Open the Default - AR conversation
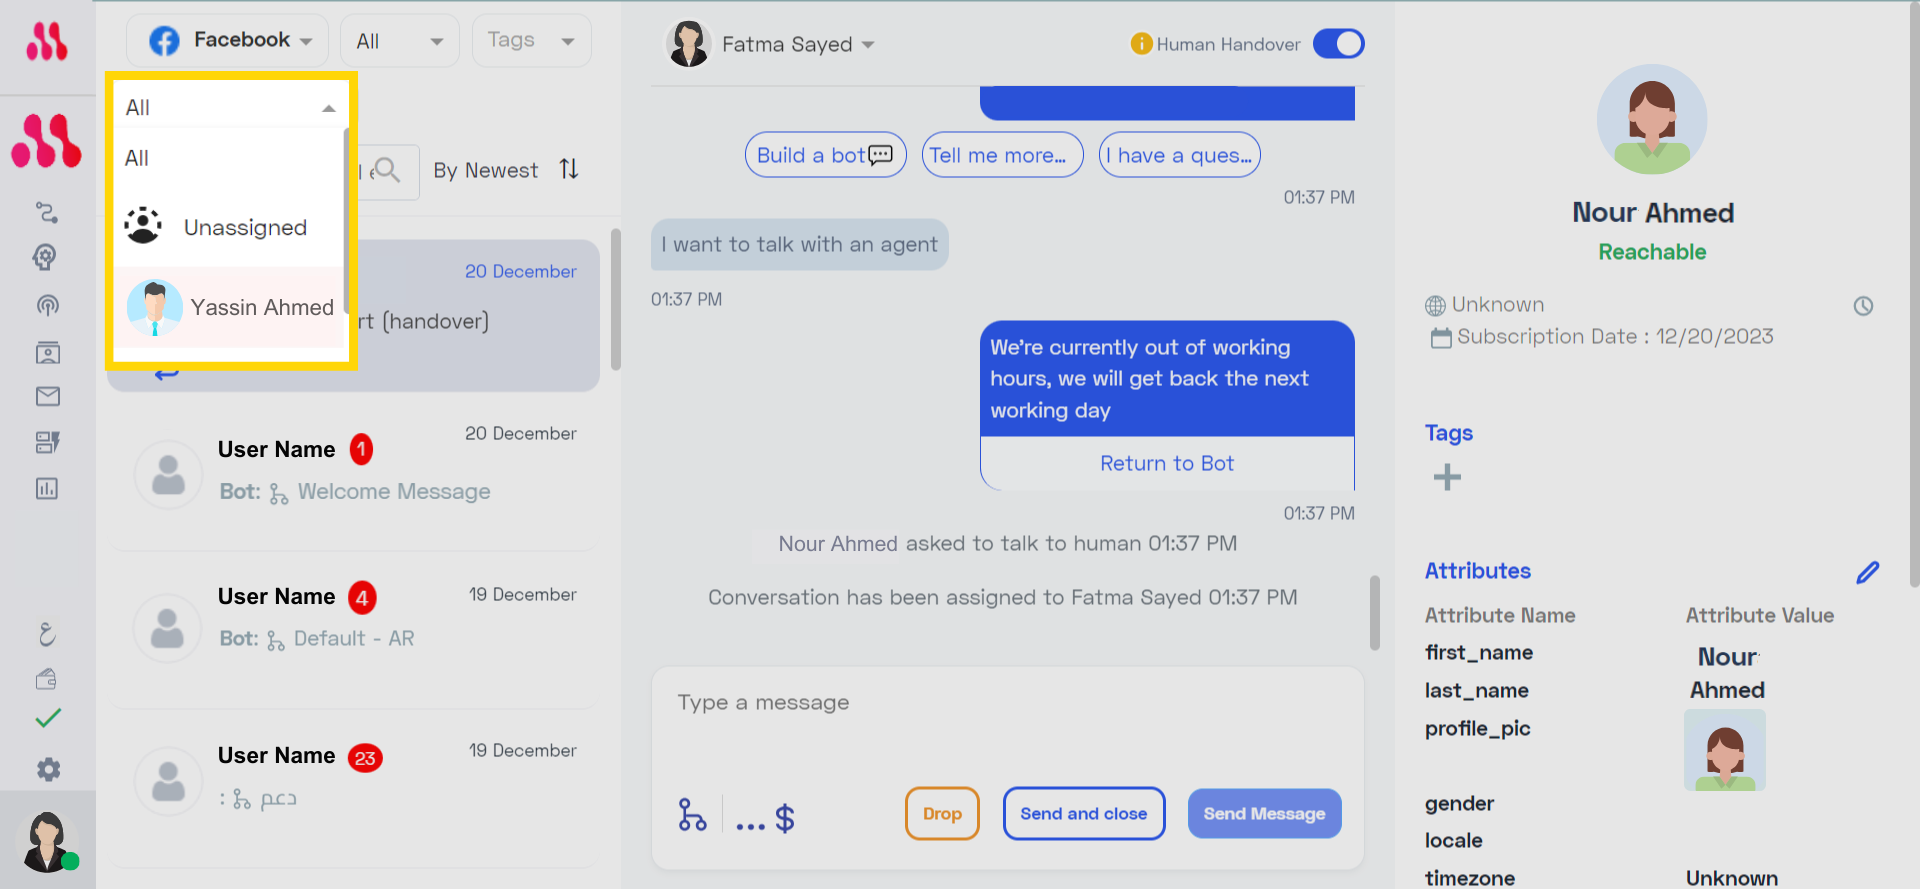This screenshot has height=889, width=1920. coord(354,628)
